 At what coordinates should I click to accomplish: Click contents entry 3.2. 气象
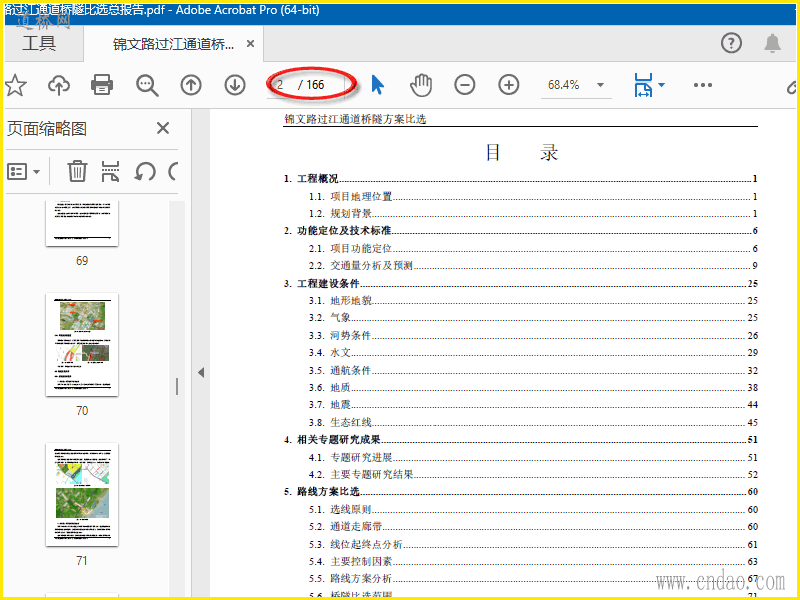click(533, 317)
